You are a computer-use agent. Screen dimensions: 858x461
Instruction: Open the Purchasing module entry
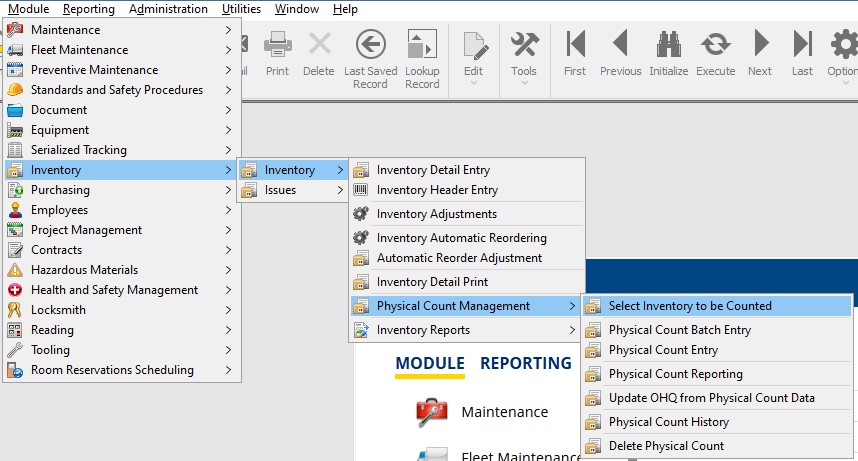tap(60, 190)
